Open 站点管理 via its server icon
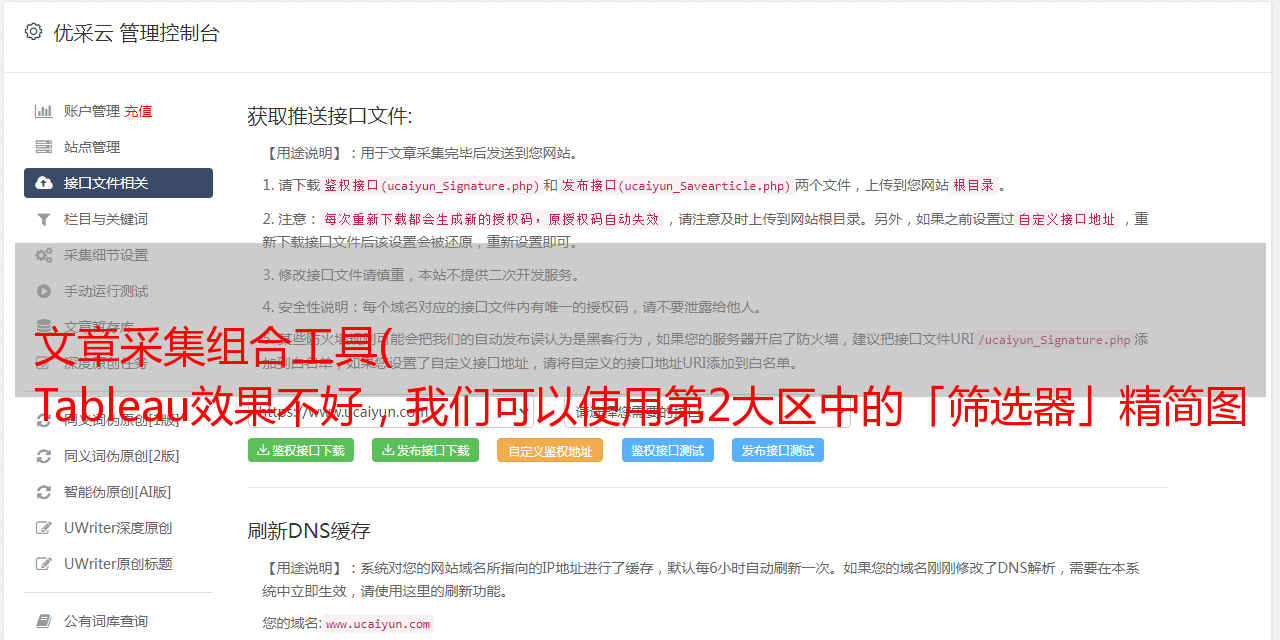 (44, 147)
